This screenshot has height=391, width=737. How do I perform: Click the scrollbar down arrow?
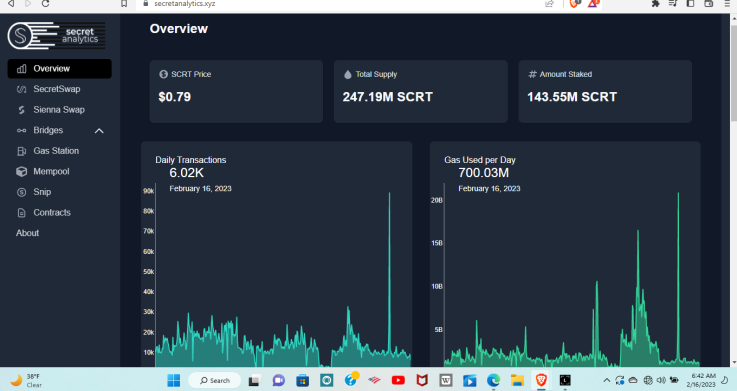click(733, 362)
